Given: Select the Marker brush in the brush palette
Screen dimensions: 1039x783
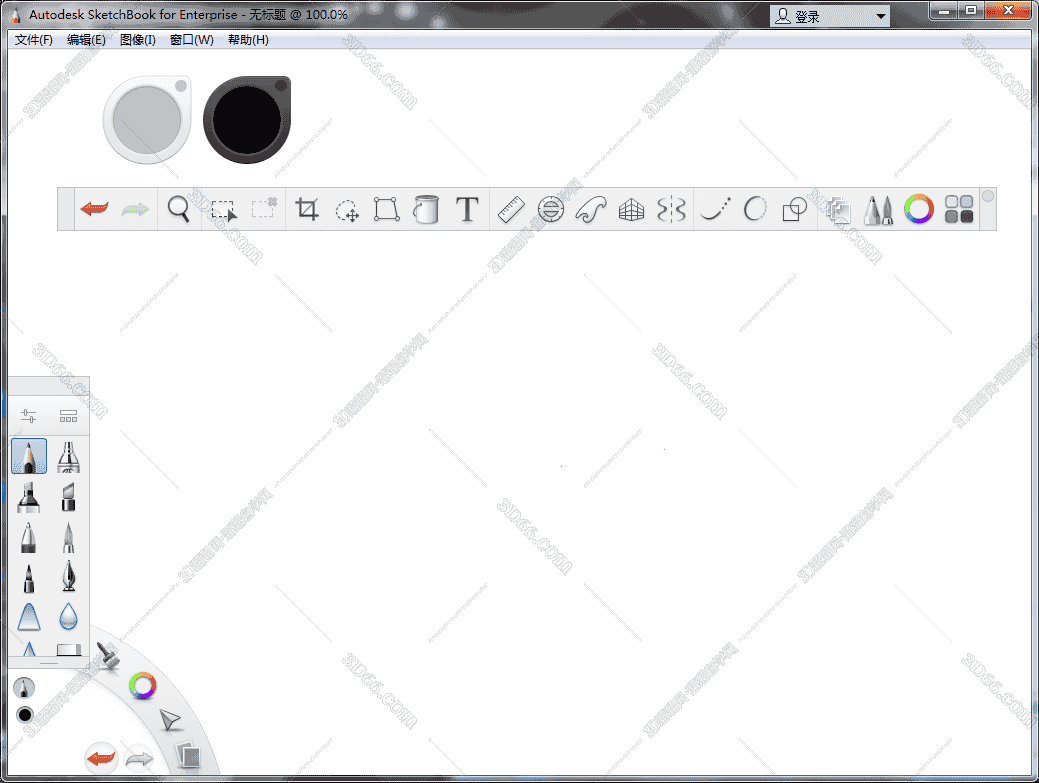Looking at the screenshot, I should pyautogui.click(x=28, y=498).
